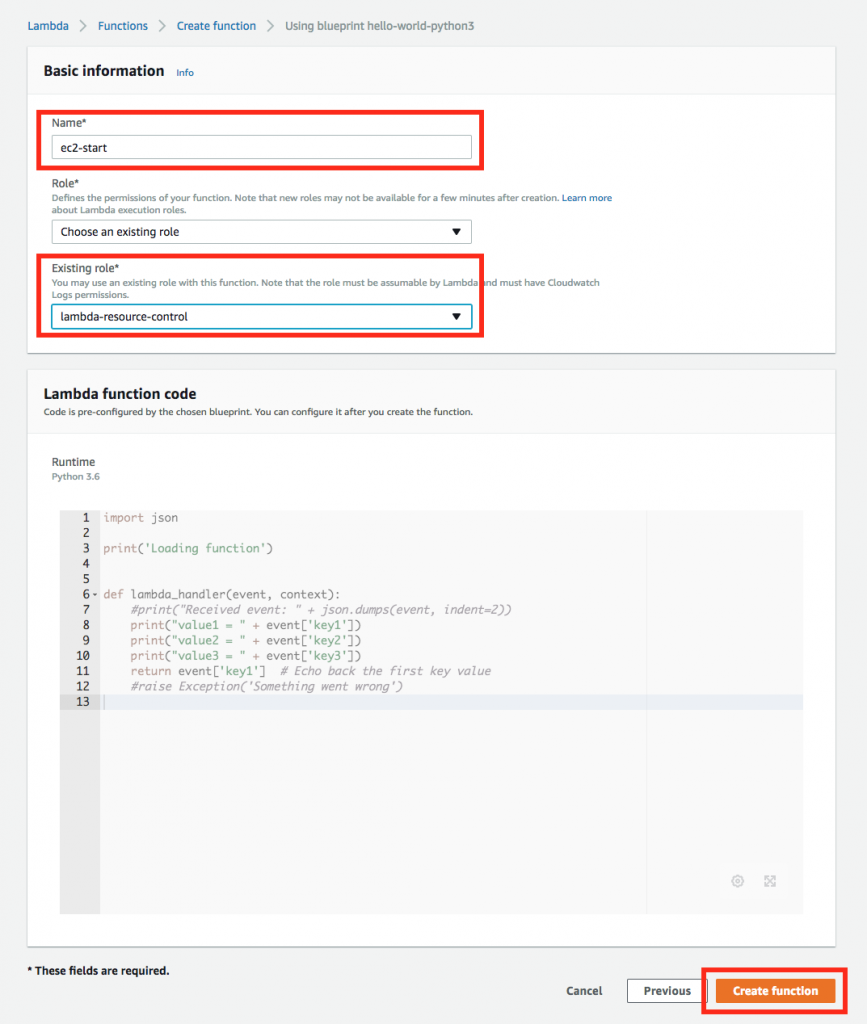Click inside the Name field containing 'ec2-start'
The width and height of the screenshot is (867, 1024).
(x=261, y=146)
